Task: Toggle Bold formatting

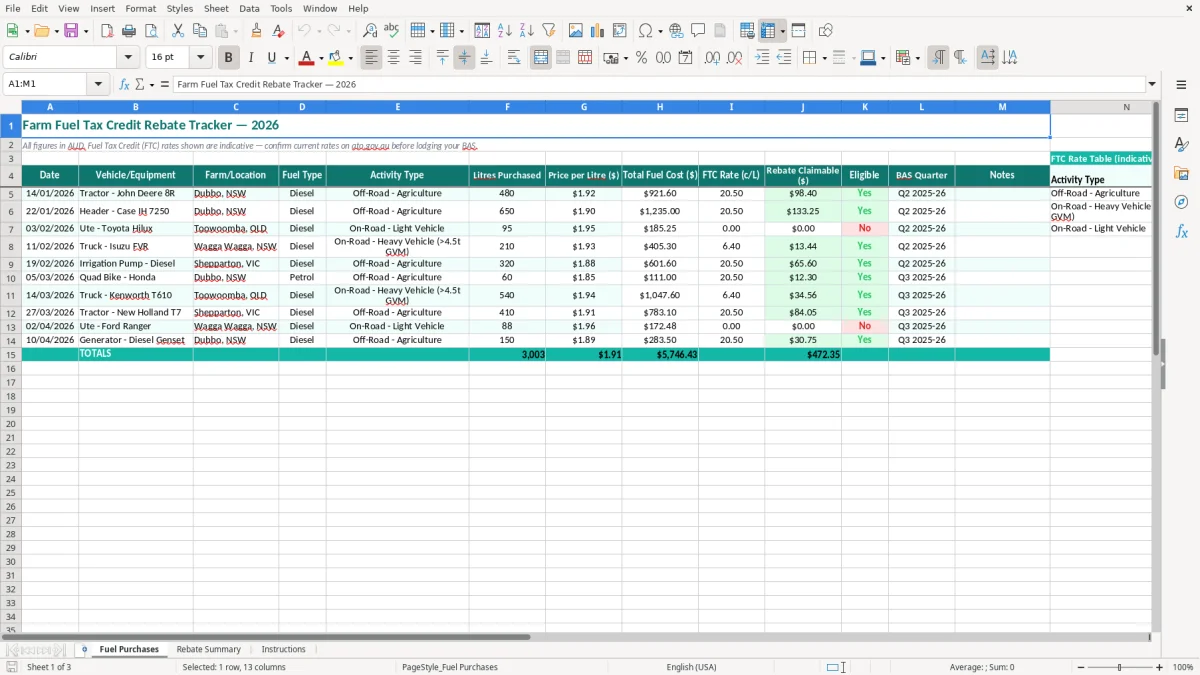Action: pos(229,58)
